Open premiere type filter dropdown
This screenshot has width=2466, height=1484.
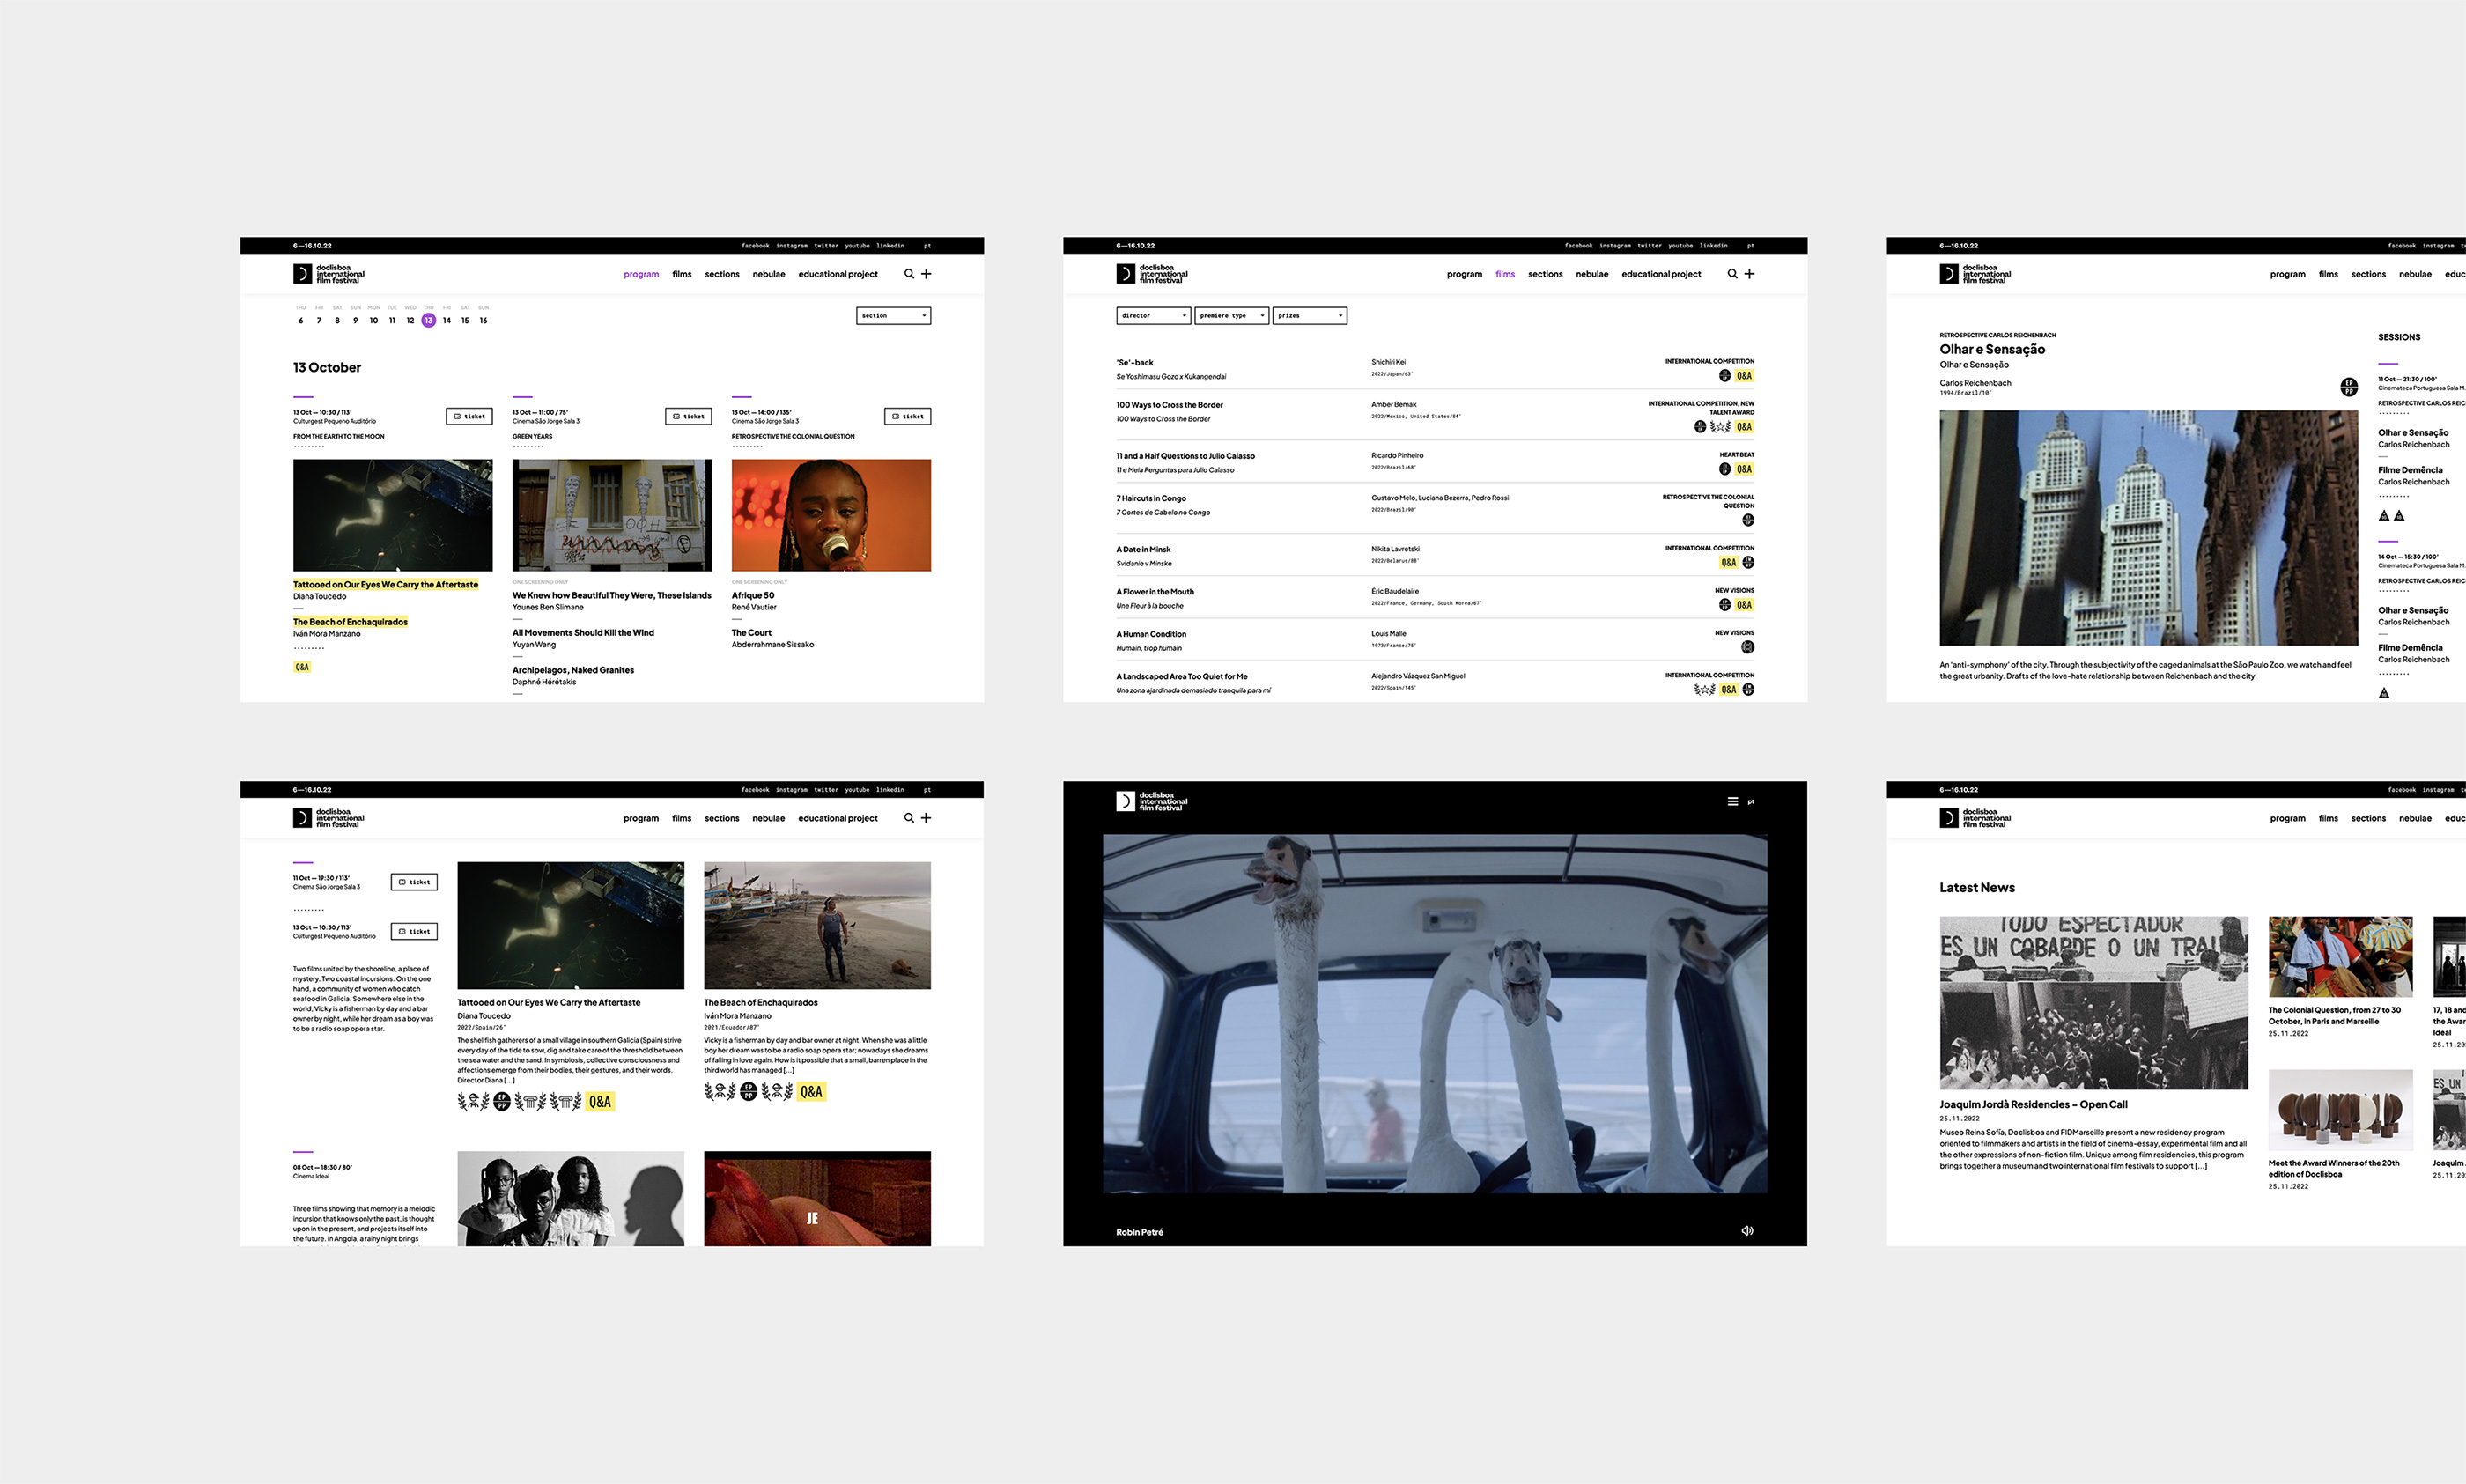pos(1232,316)
